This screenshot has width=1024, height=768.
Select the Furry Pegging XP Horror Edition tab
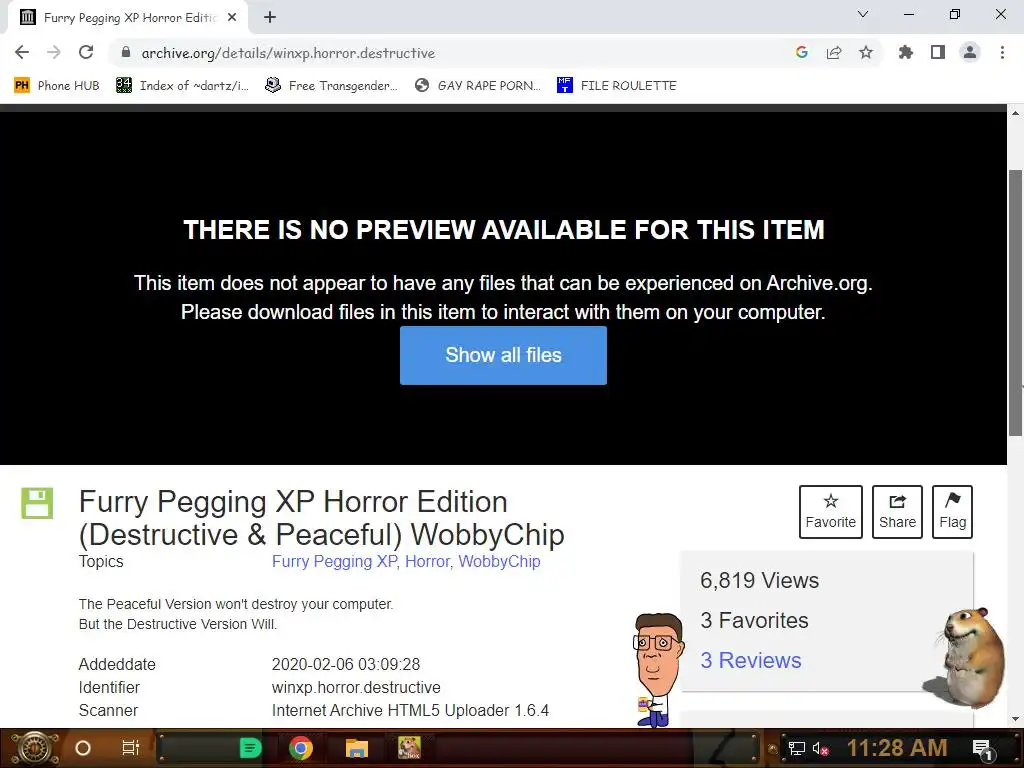click(x=128, y=18)
